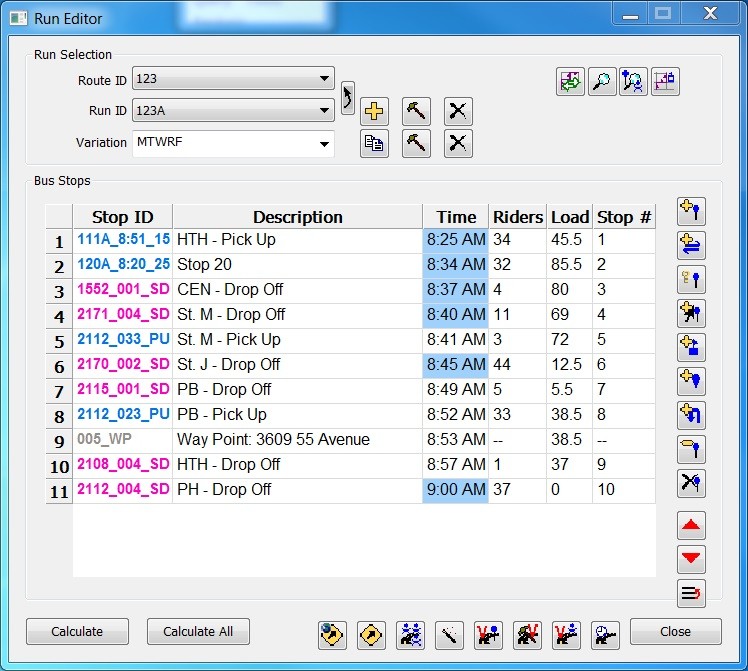This screenshot has height=671, width=748.
Task: Click the blue students group icon
Action: tap(410, 635)
